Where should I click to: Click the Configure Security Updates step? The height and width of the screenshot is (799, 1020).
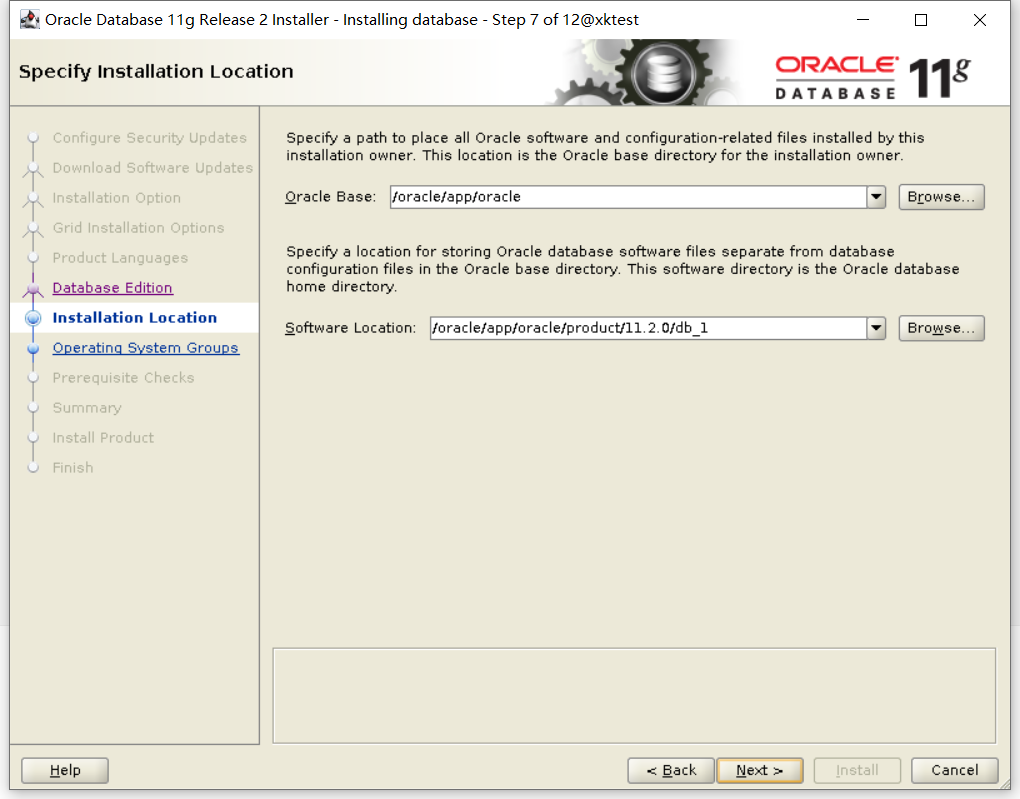150,138
